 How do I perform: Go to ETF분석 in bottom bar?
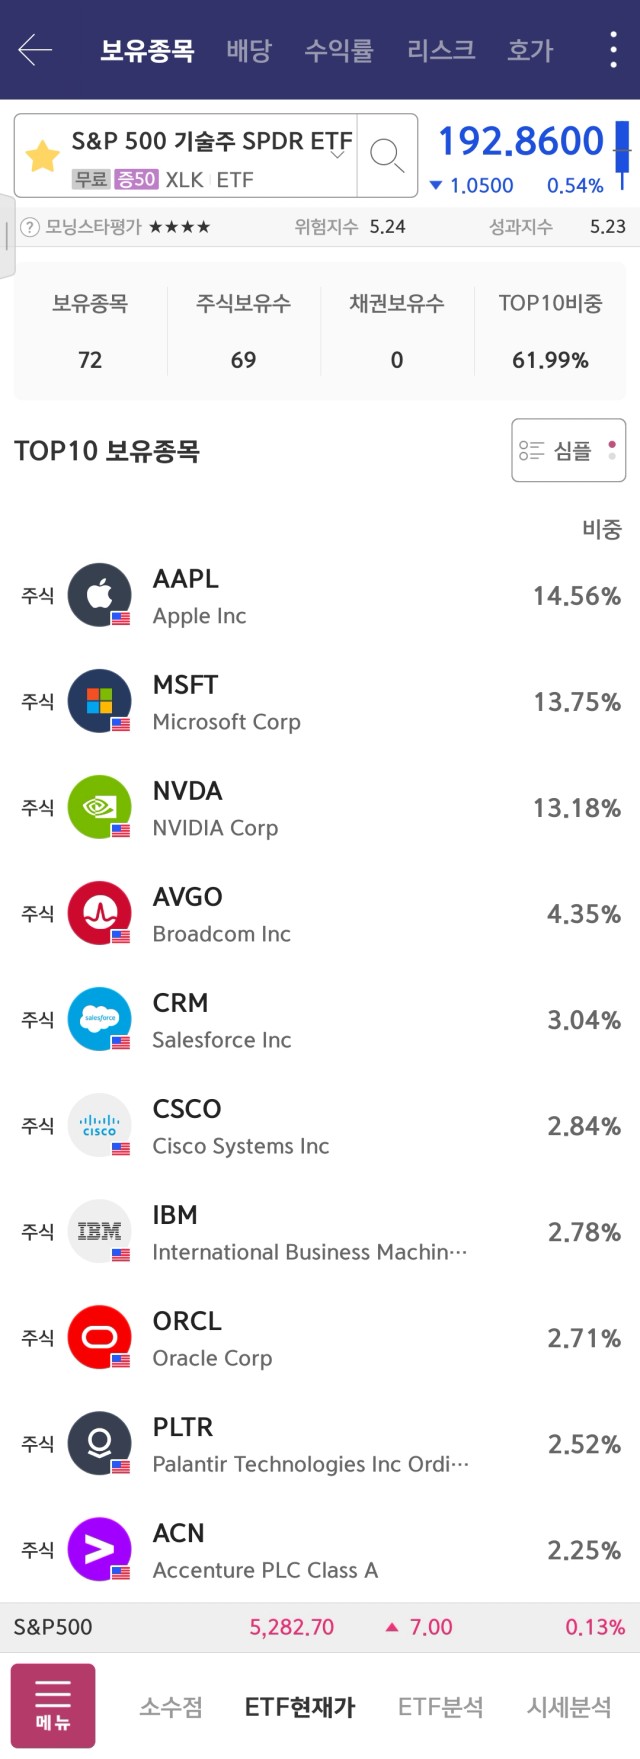[441, 1706]
